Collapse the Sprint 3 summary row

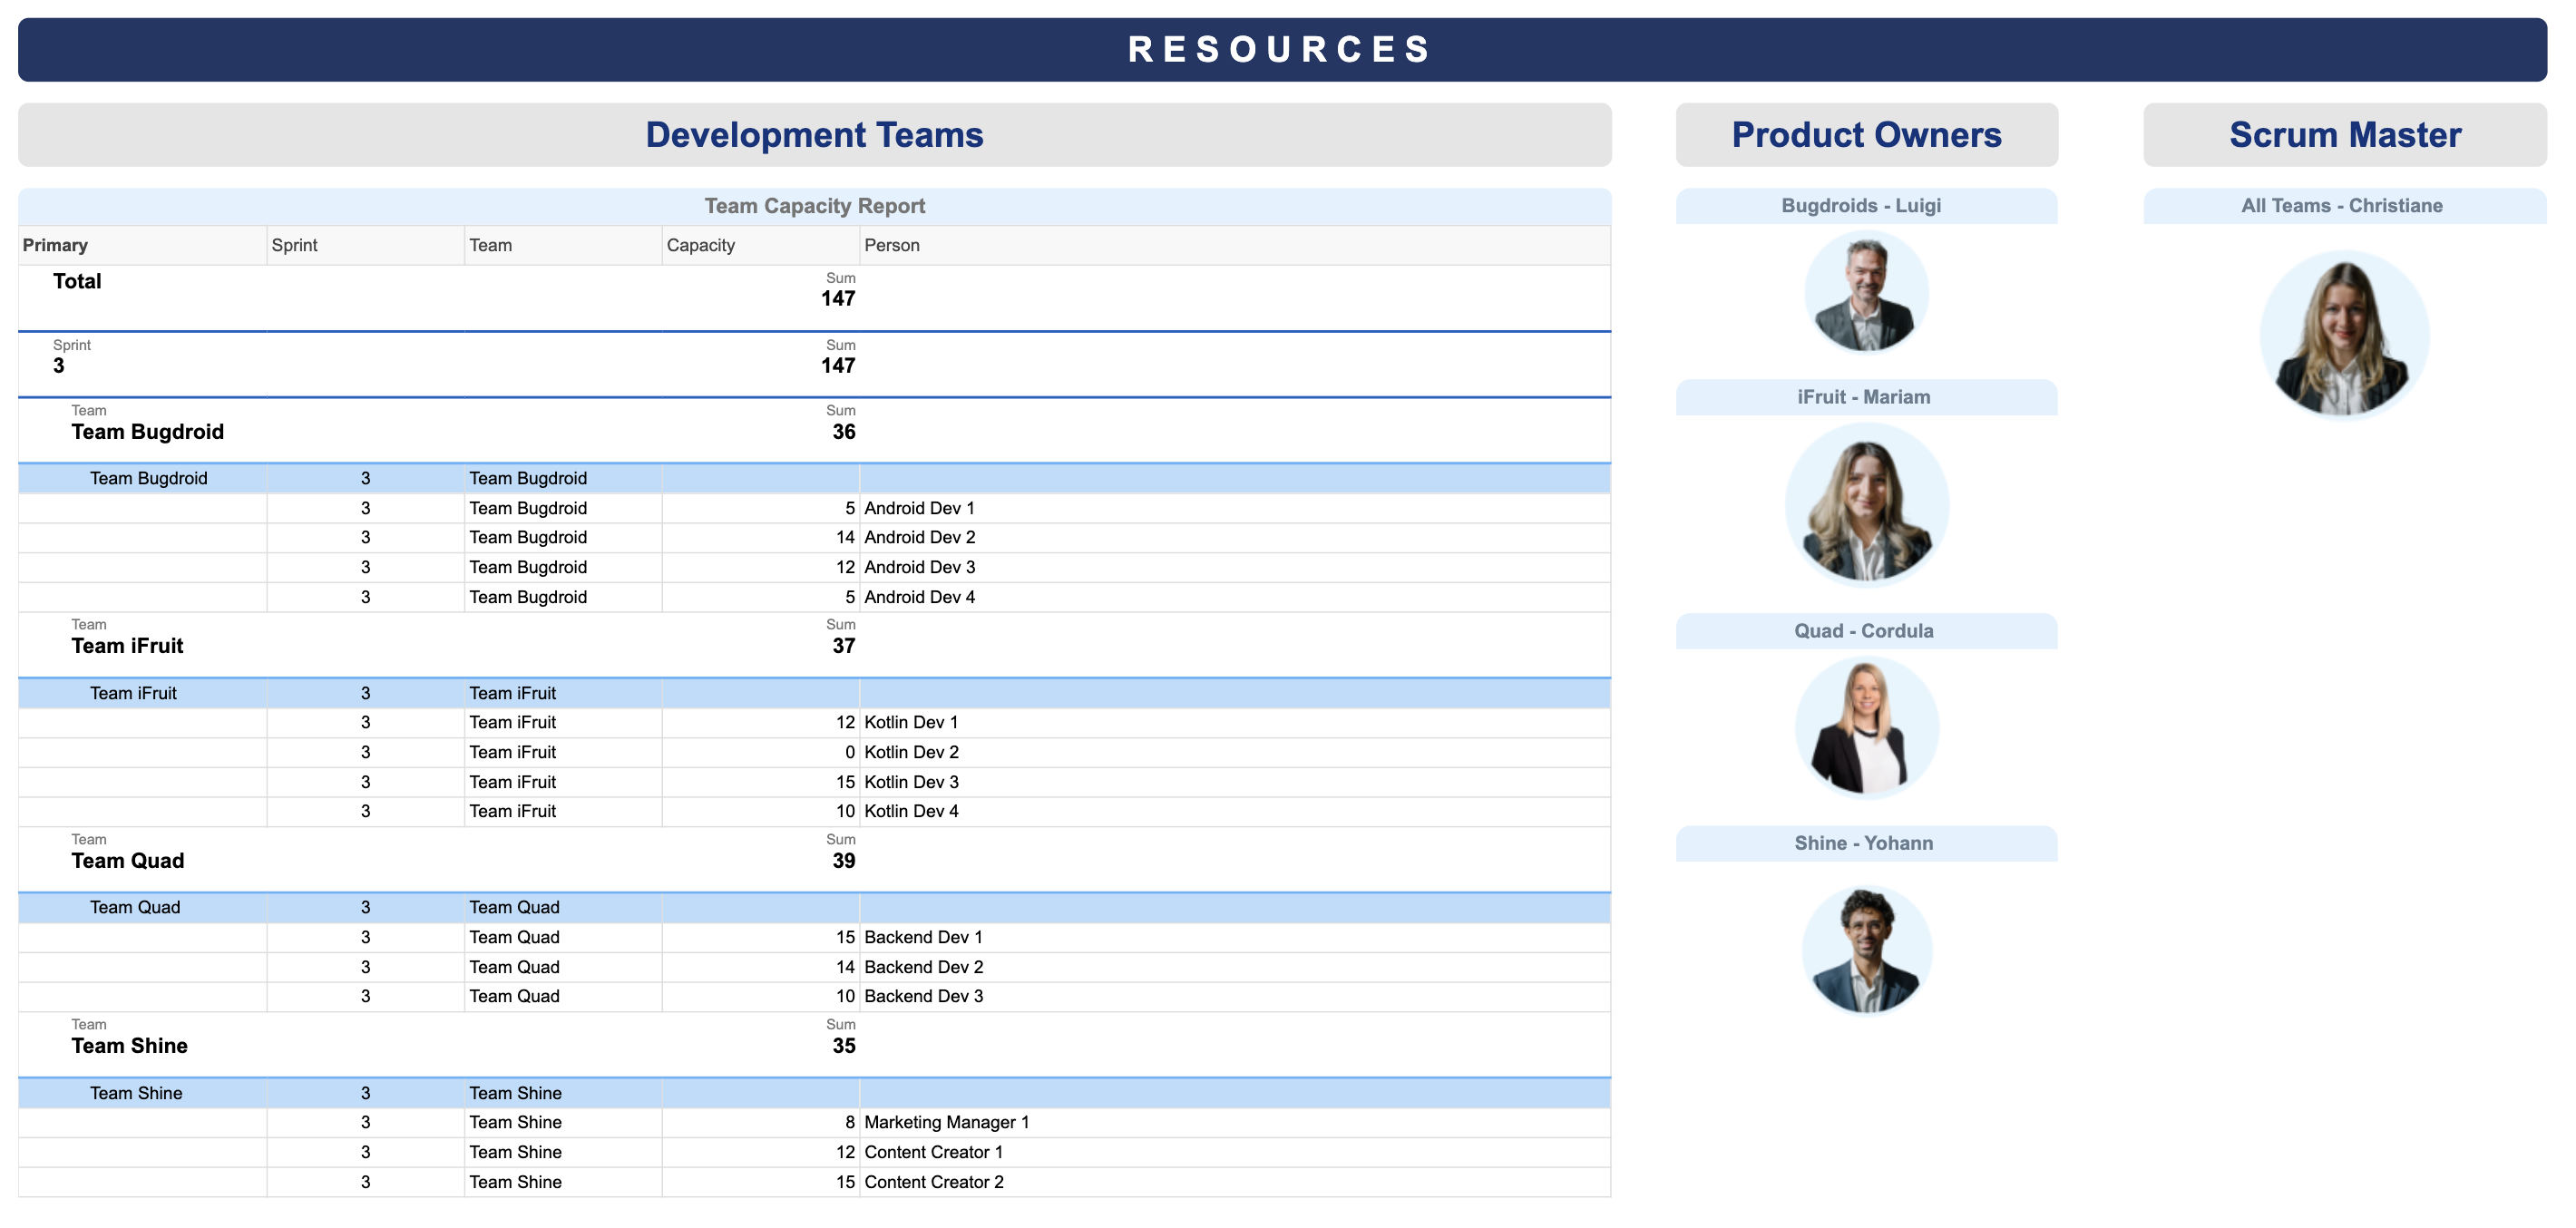(x=59, y=365)
